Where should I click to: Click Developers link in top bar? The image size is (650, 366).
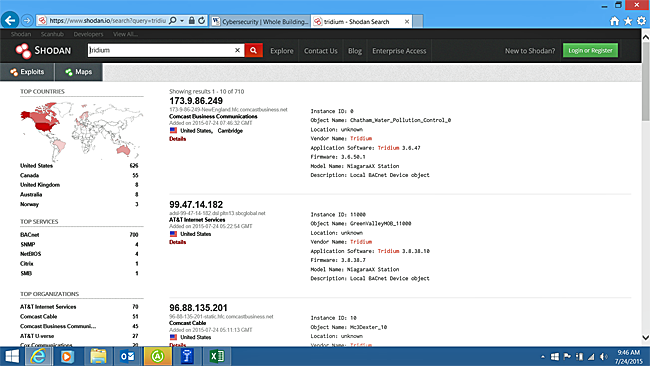coord(88,34)
